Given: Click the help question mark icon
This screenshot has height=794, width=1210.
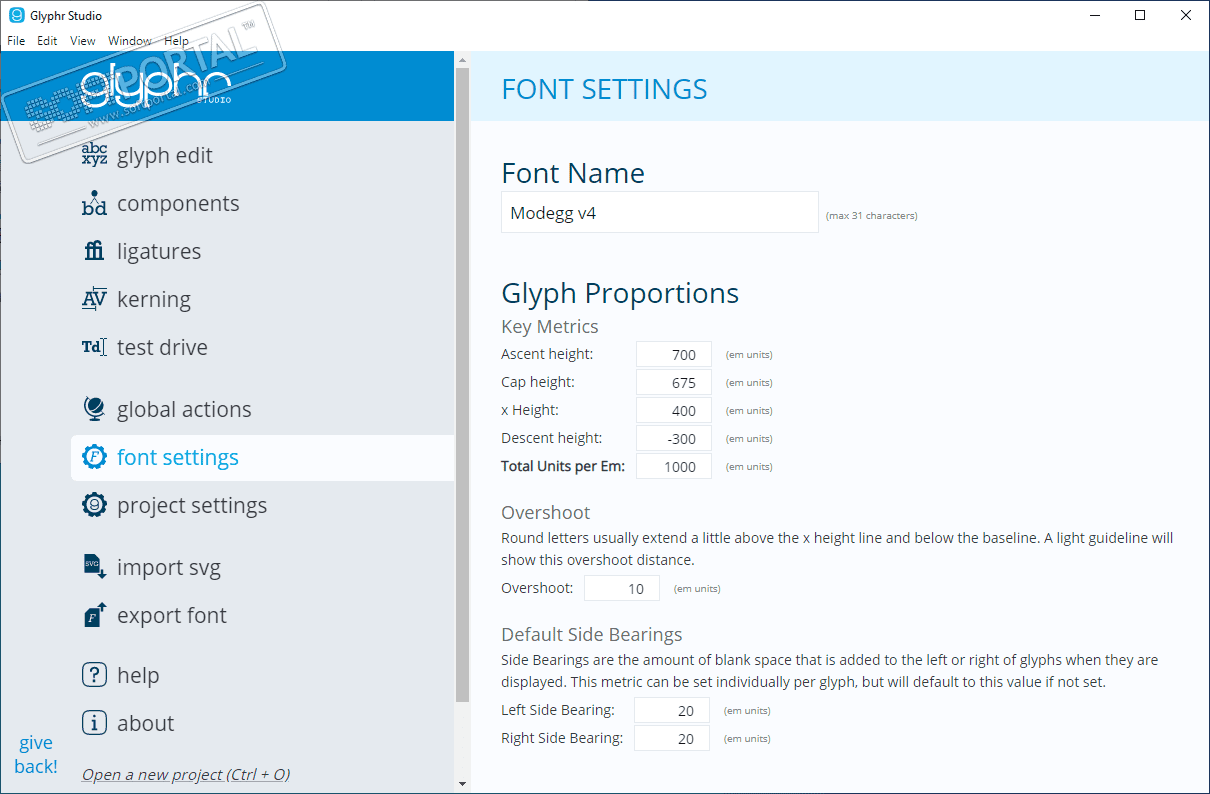Looking at the screenshot, I should pos(94,675).
